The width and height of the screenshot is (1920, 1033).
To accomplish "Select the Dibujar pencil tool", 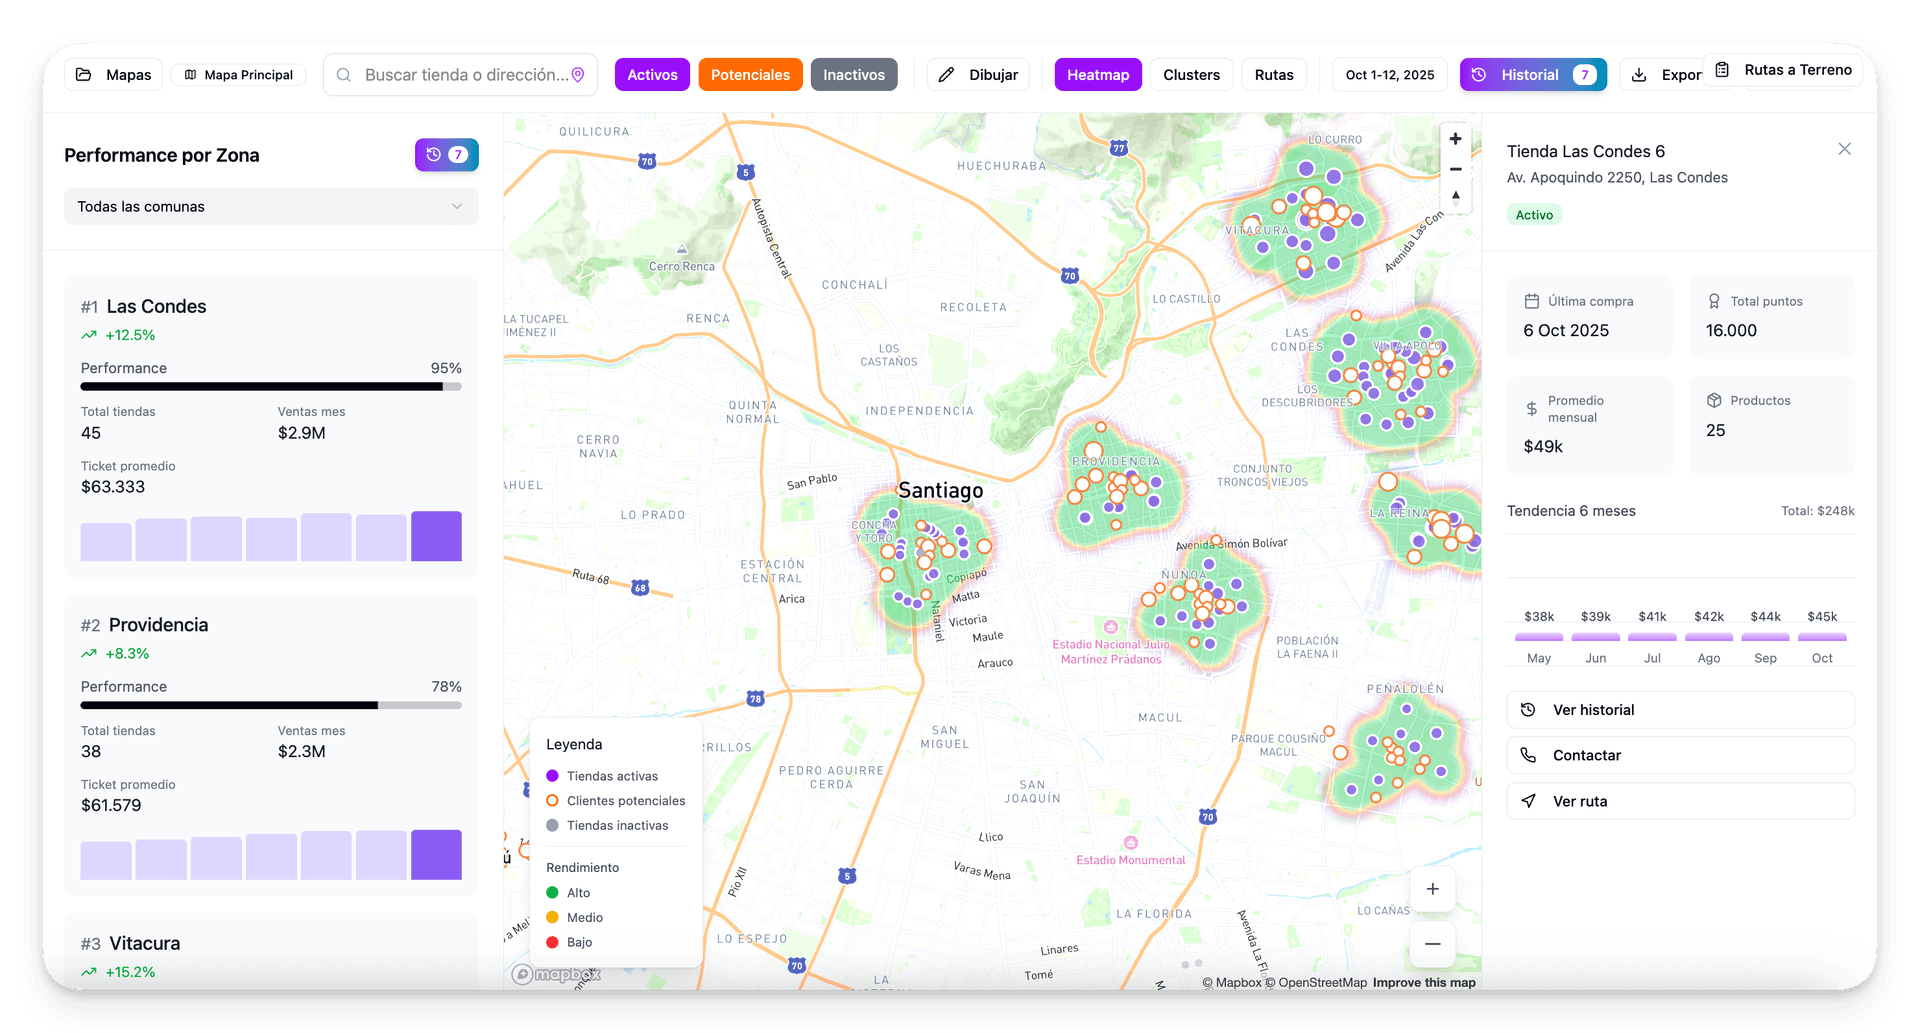I will point(948,74).
